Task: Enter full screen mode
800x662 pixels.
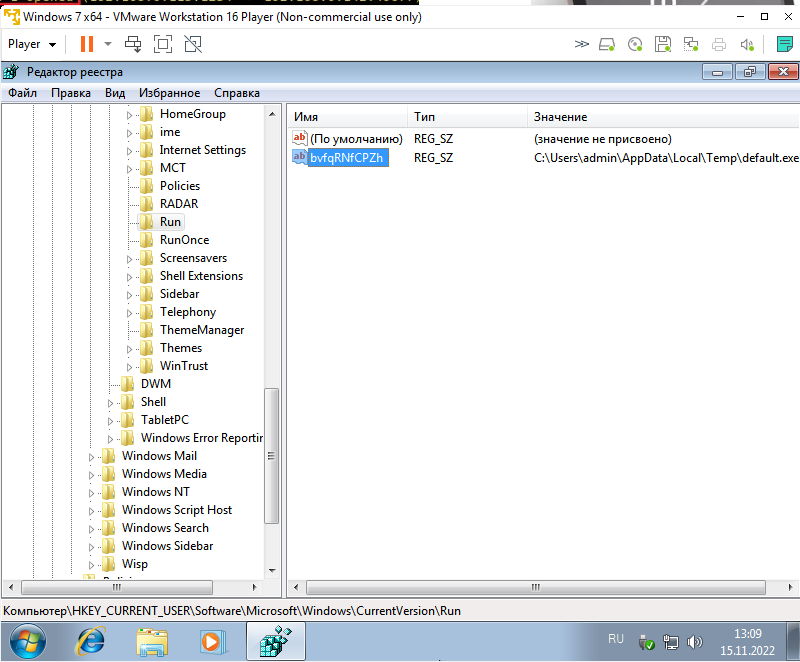Action: tap(163, 44)
